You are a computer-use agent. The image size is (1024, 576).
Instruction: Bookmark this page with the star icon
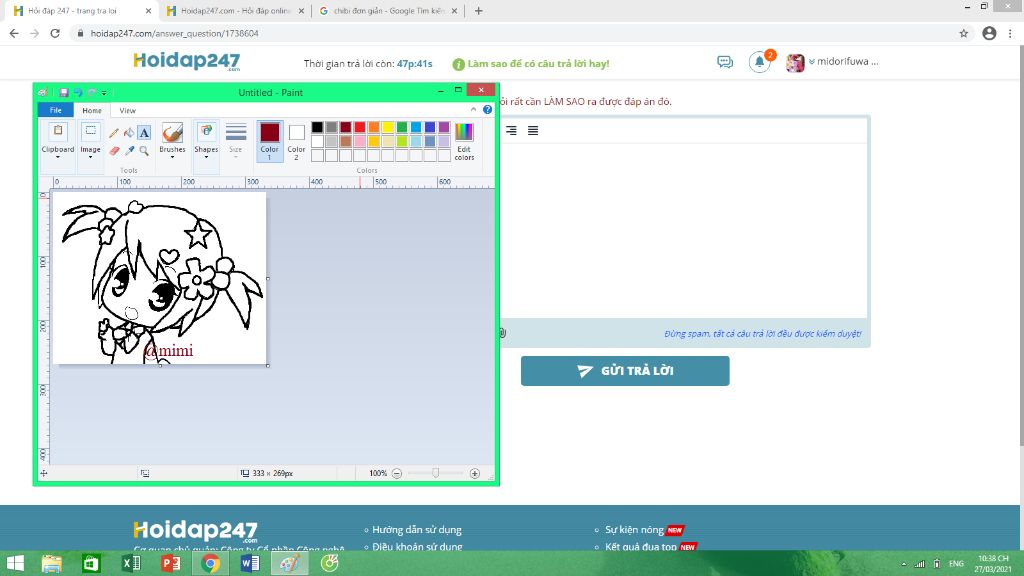click(963, 33)
